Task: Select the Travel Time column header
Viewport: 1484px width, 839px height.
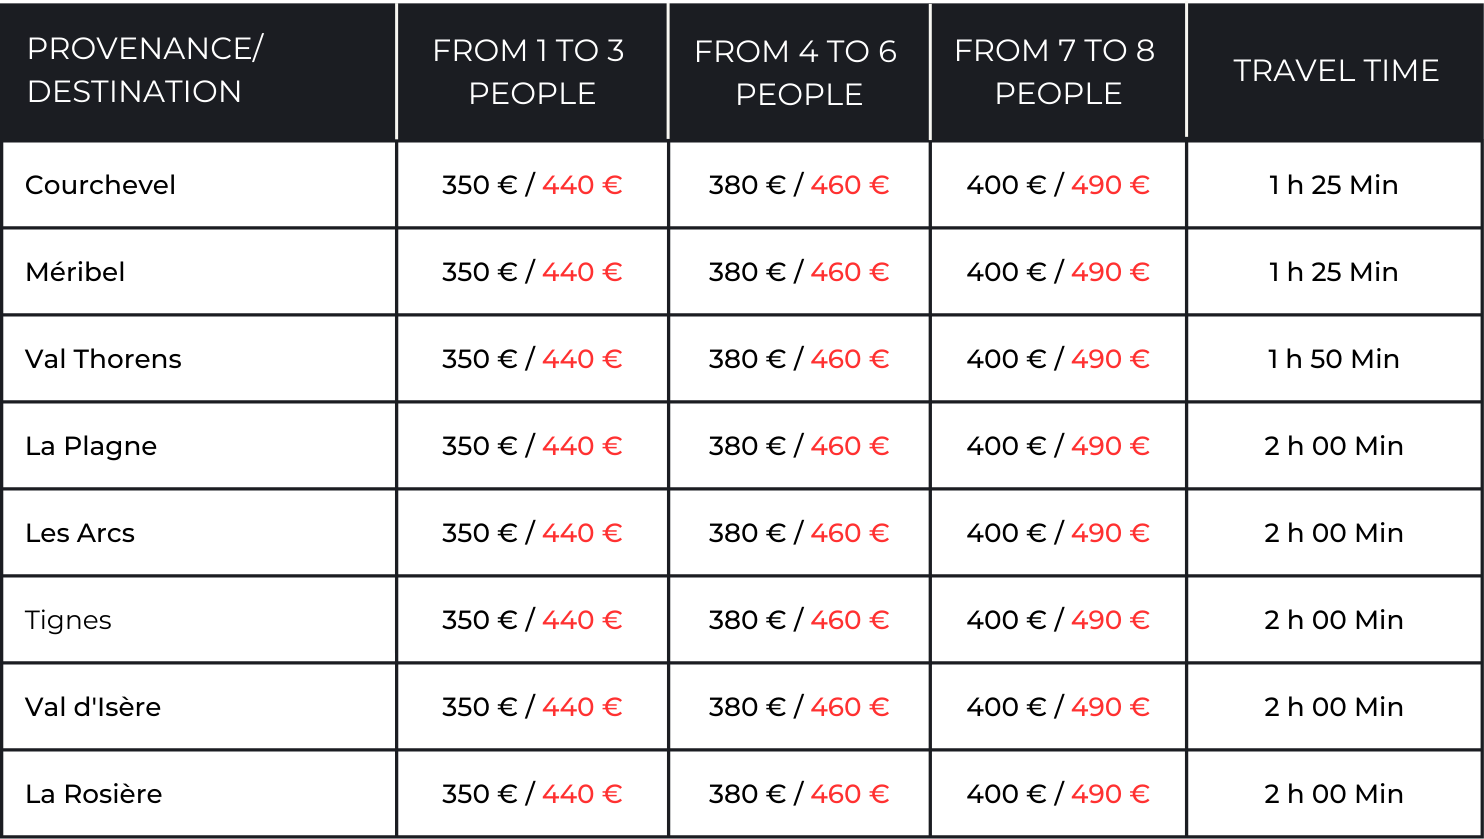Action: pos(1336,70)
